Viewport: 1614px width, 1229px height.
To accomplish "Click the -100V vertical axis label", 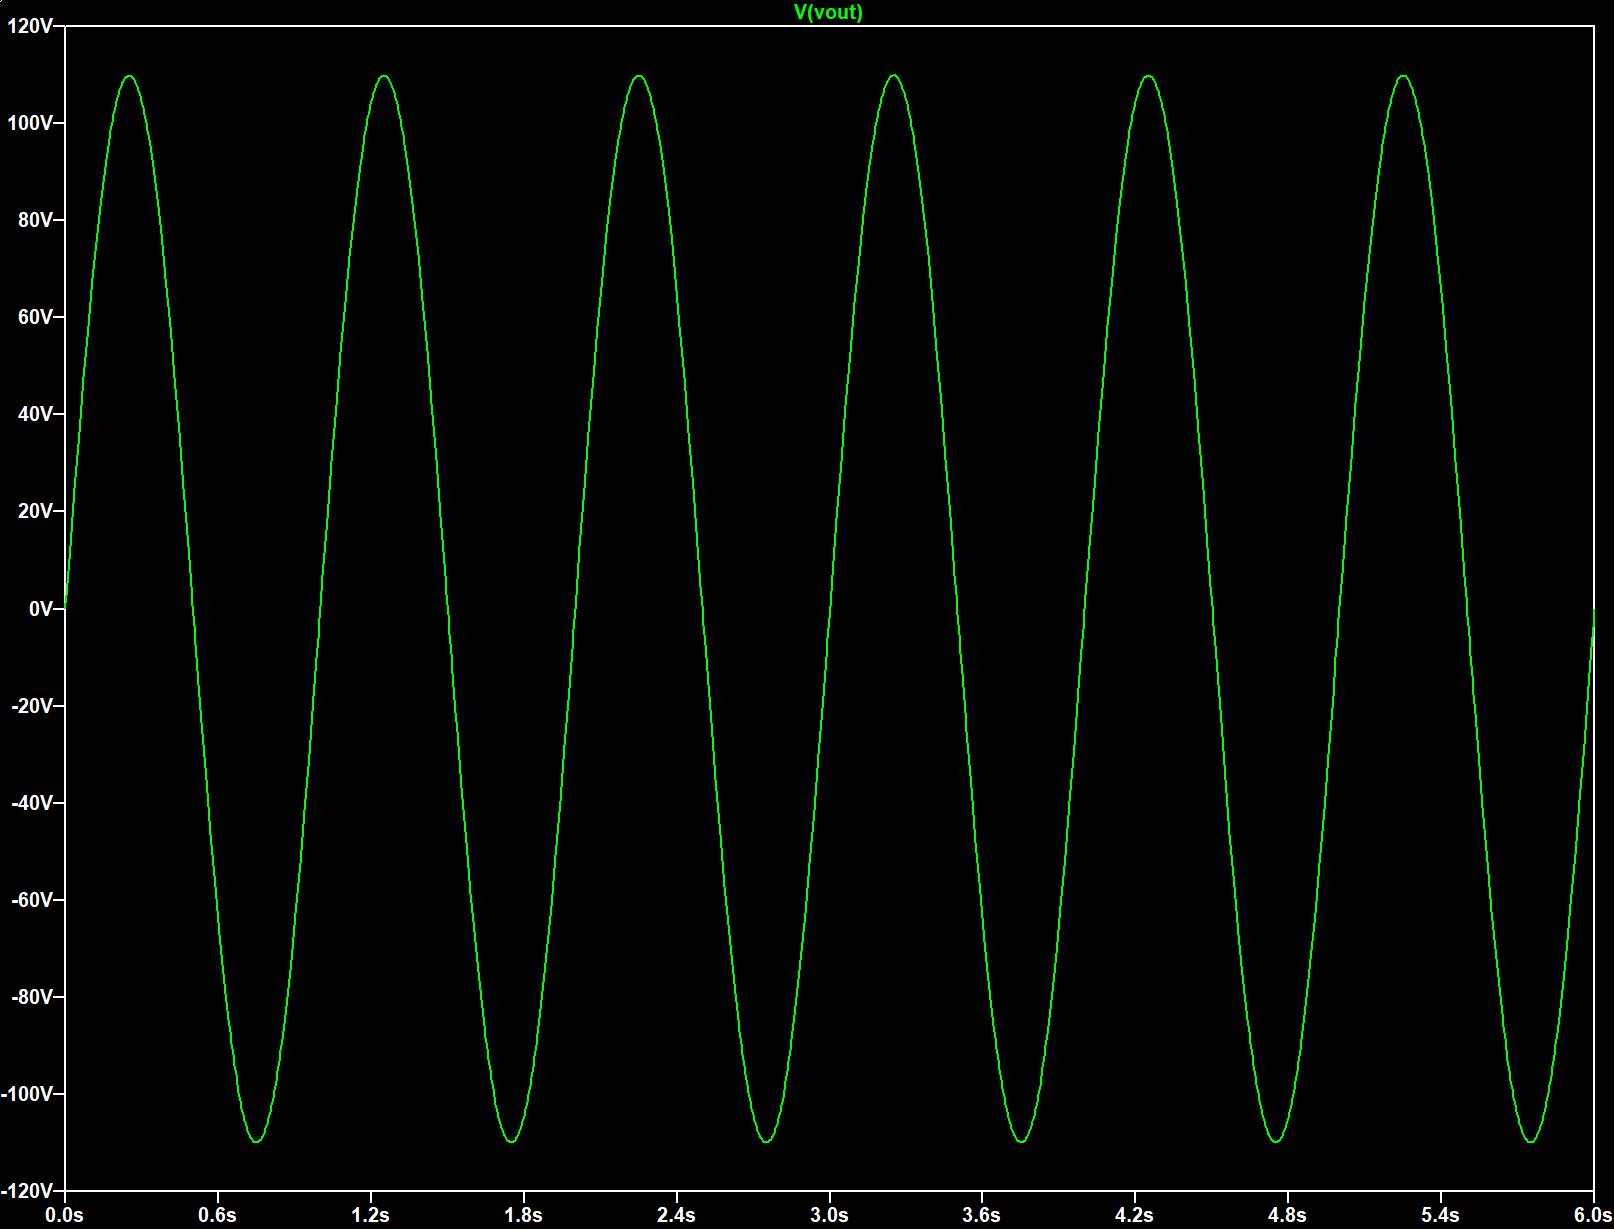I will (28, 1094).
